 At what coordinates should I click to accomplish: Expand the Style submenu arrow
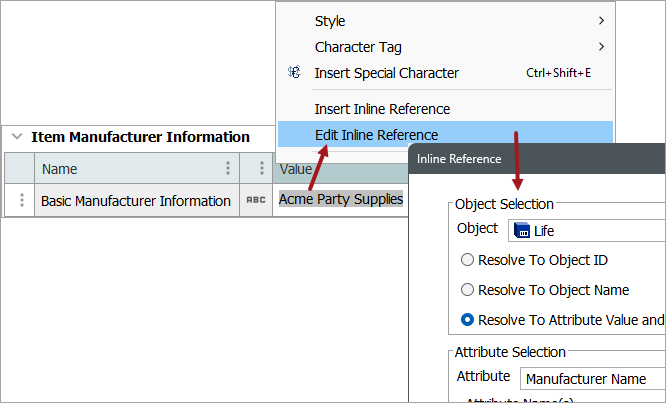601,21
